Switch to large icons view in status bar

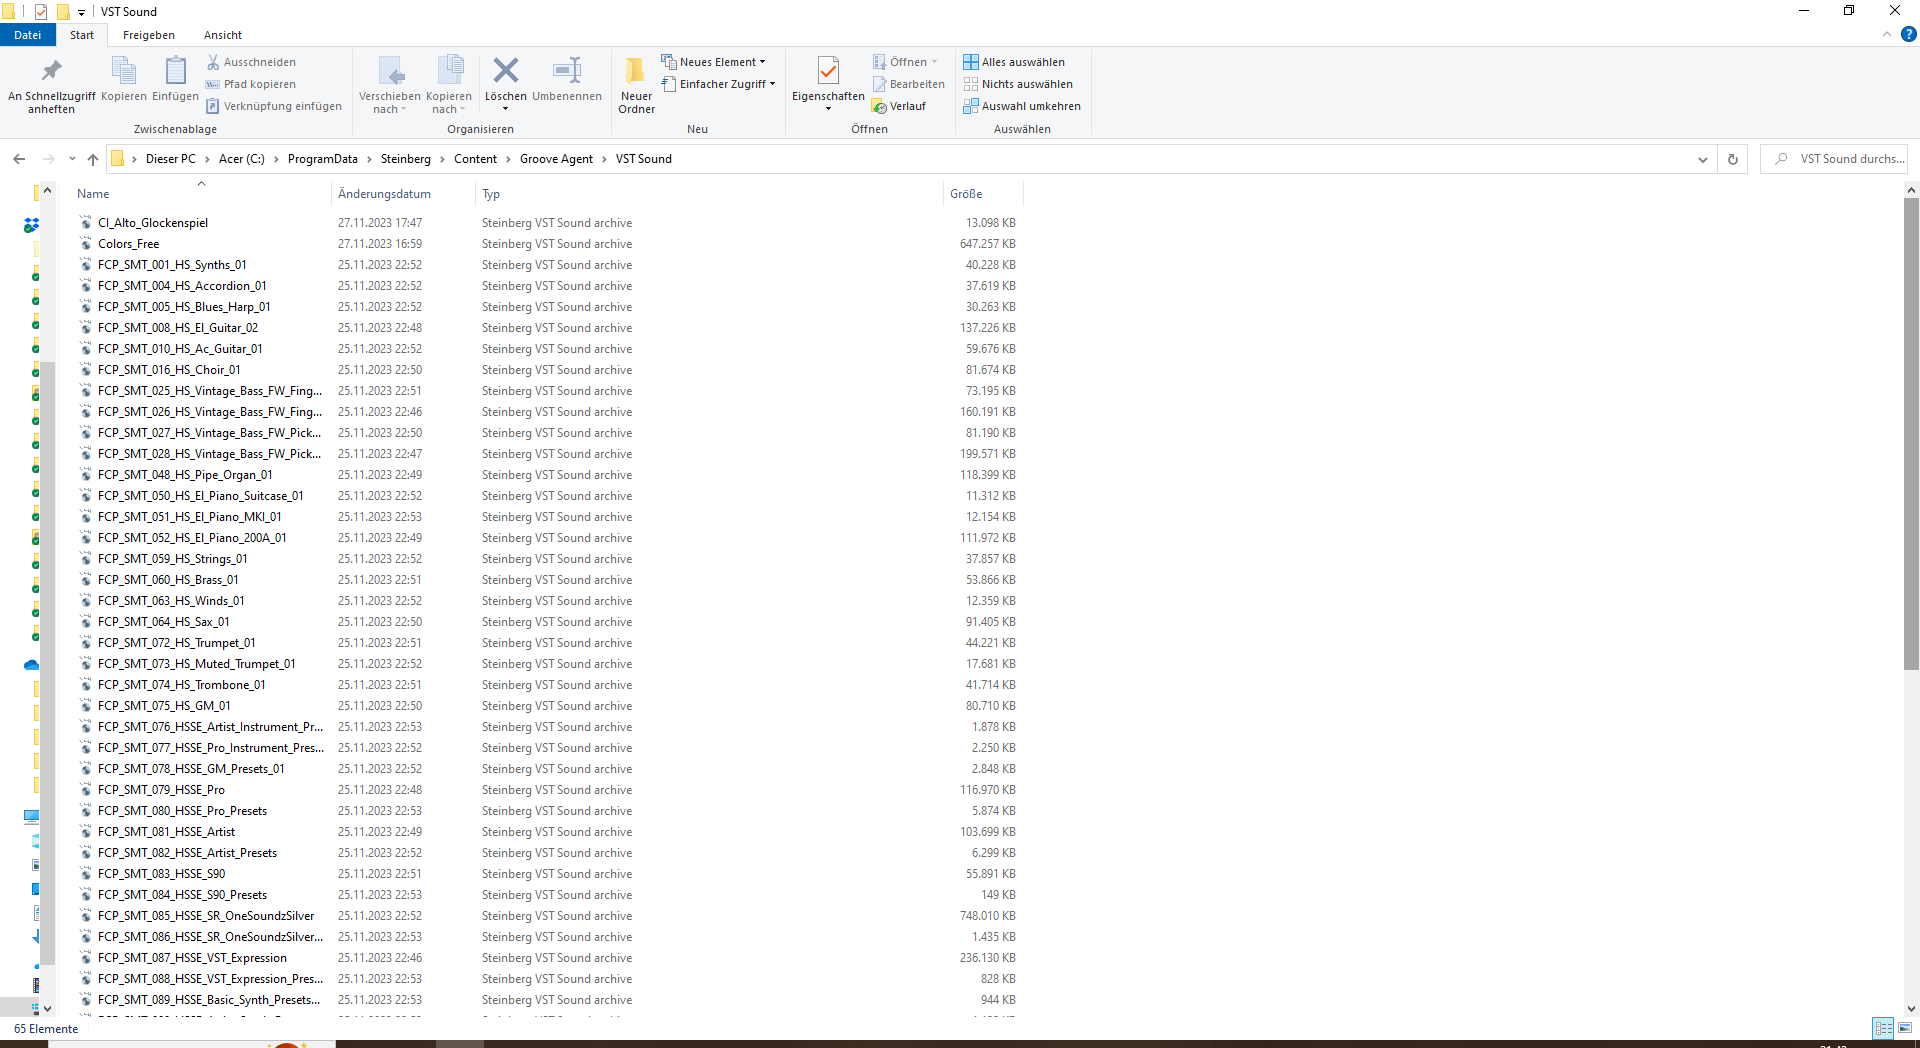[x=1905, y=1028]
